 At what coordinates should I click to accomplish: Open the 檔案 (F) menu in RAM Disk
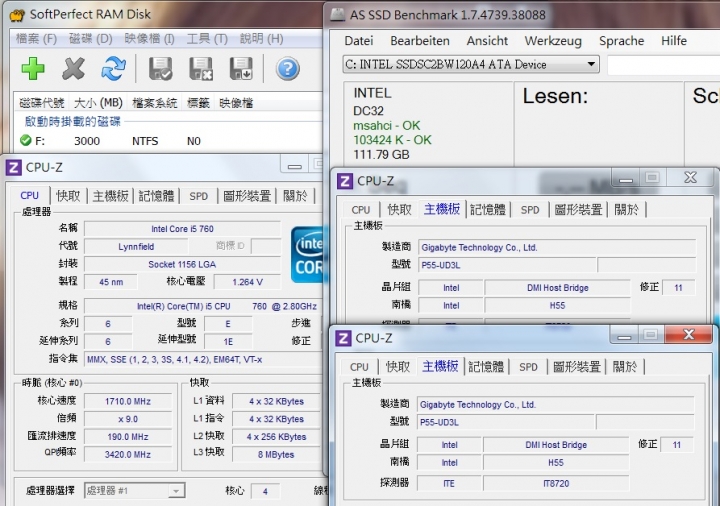(x=36, y=39)
